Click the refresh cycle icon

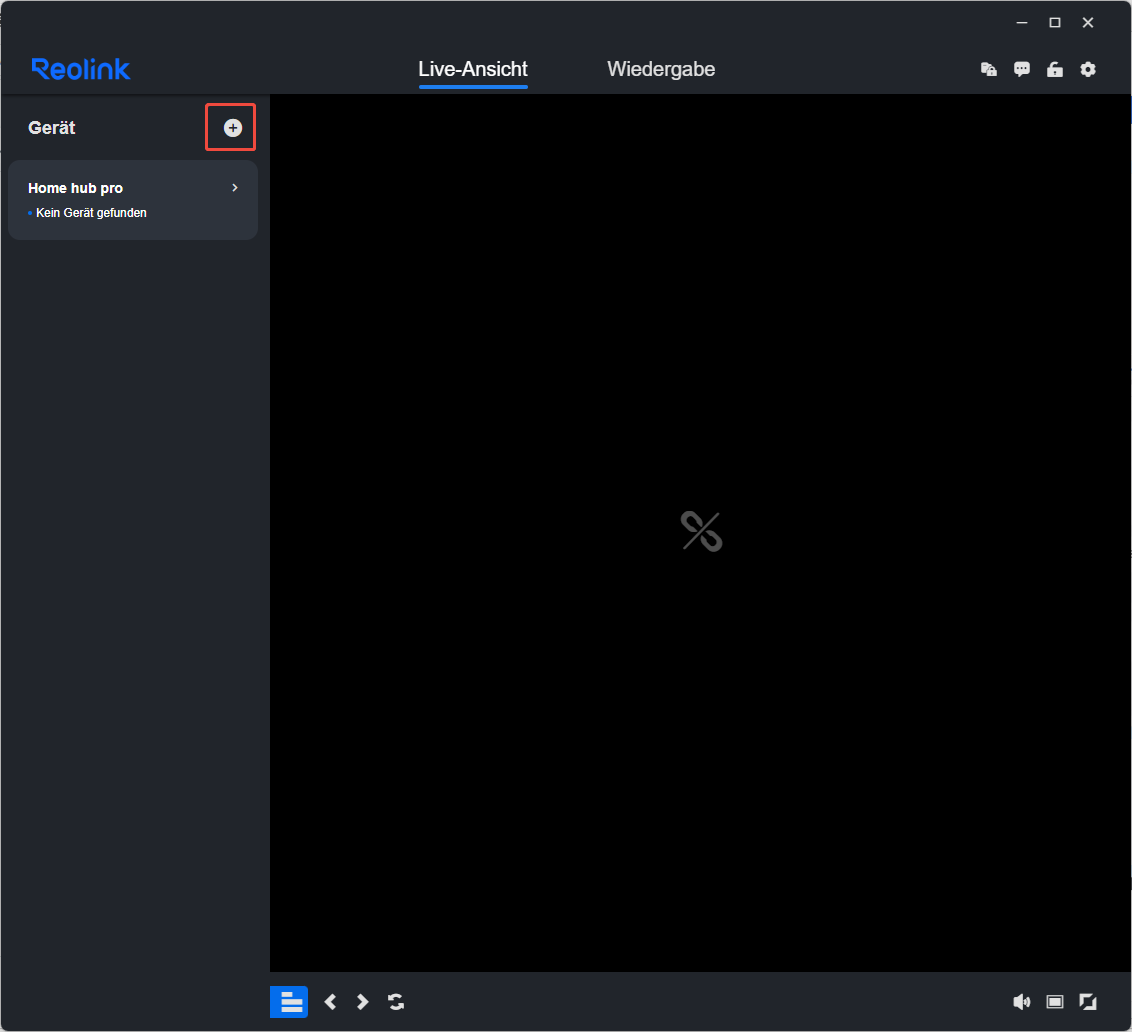[396, 1002]
